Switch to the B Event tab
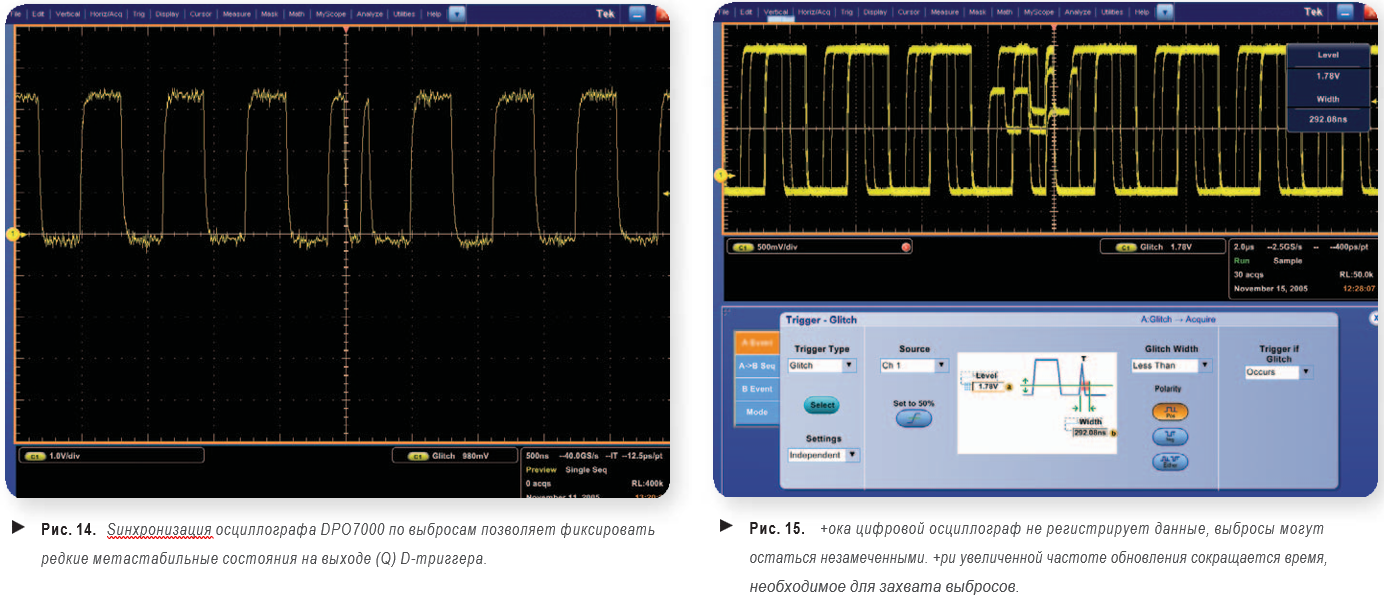1384x599 pixels. (755, 388)
